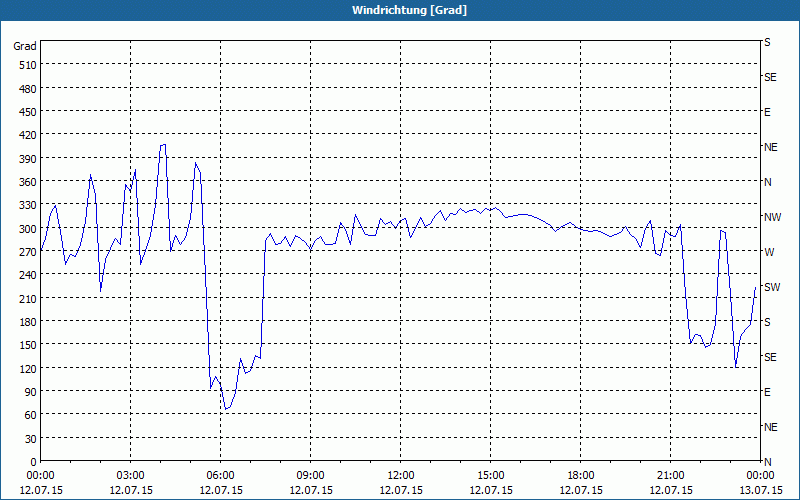Click the 120 degree axis value
Viewport: 800px width, 500px height.
pyautogui.click(x=29, y=368)
